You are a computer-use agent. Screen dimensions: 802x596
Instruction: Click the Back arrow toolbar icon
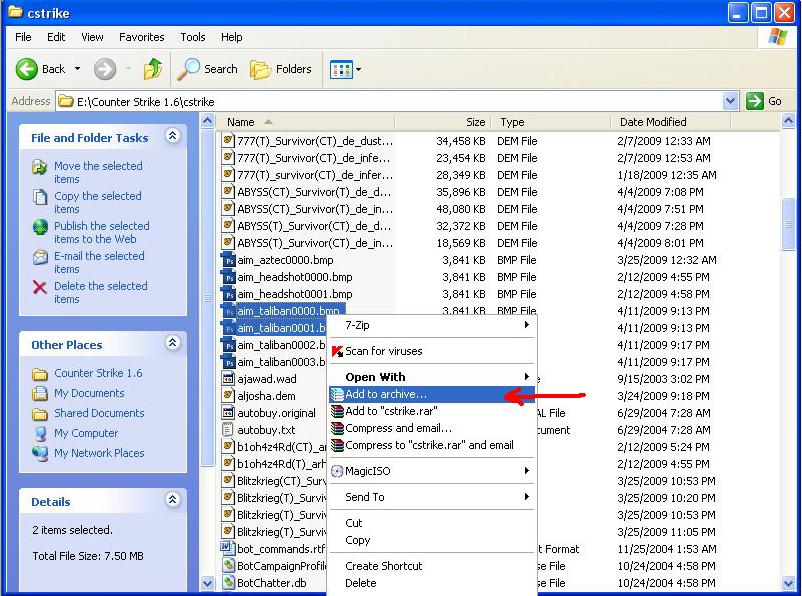[x=28, y=69]
